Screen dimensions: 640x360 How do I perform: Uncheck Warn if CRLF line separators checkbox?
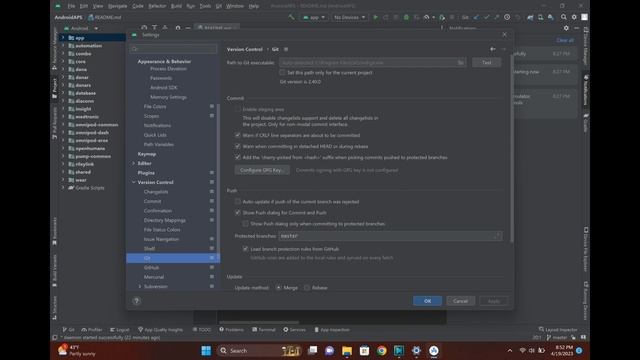coord(238,135)
